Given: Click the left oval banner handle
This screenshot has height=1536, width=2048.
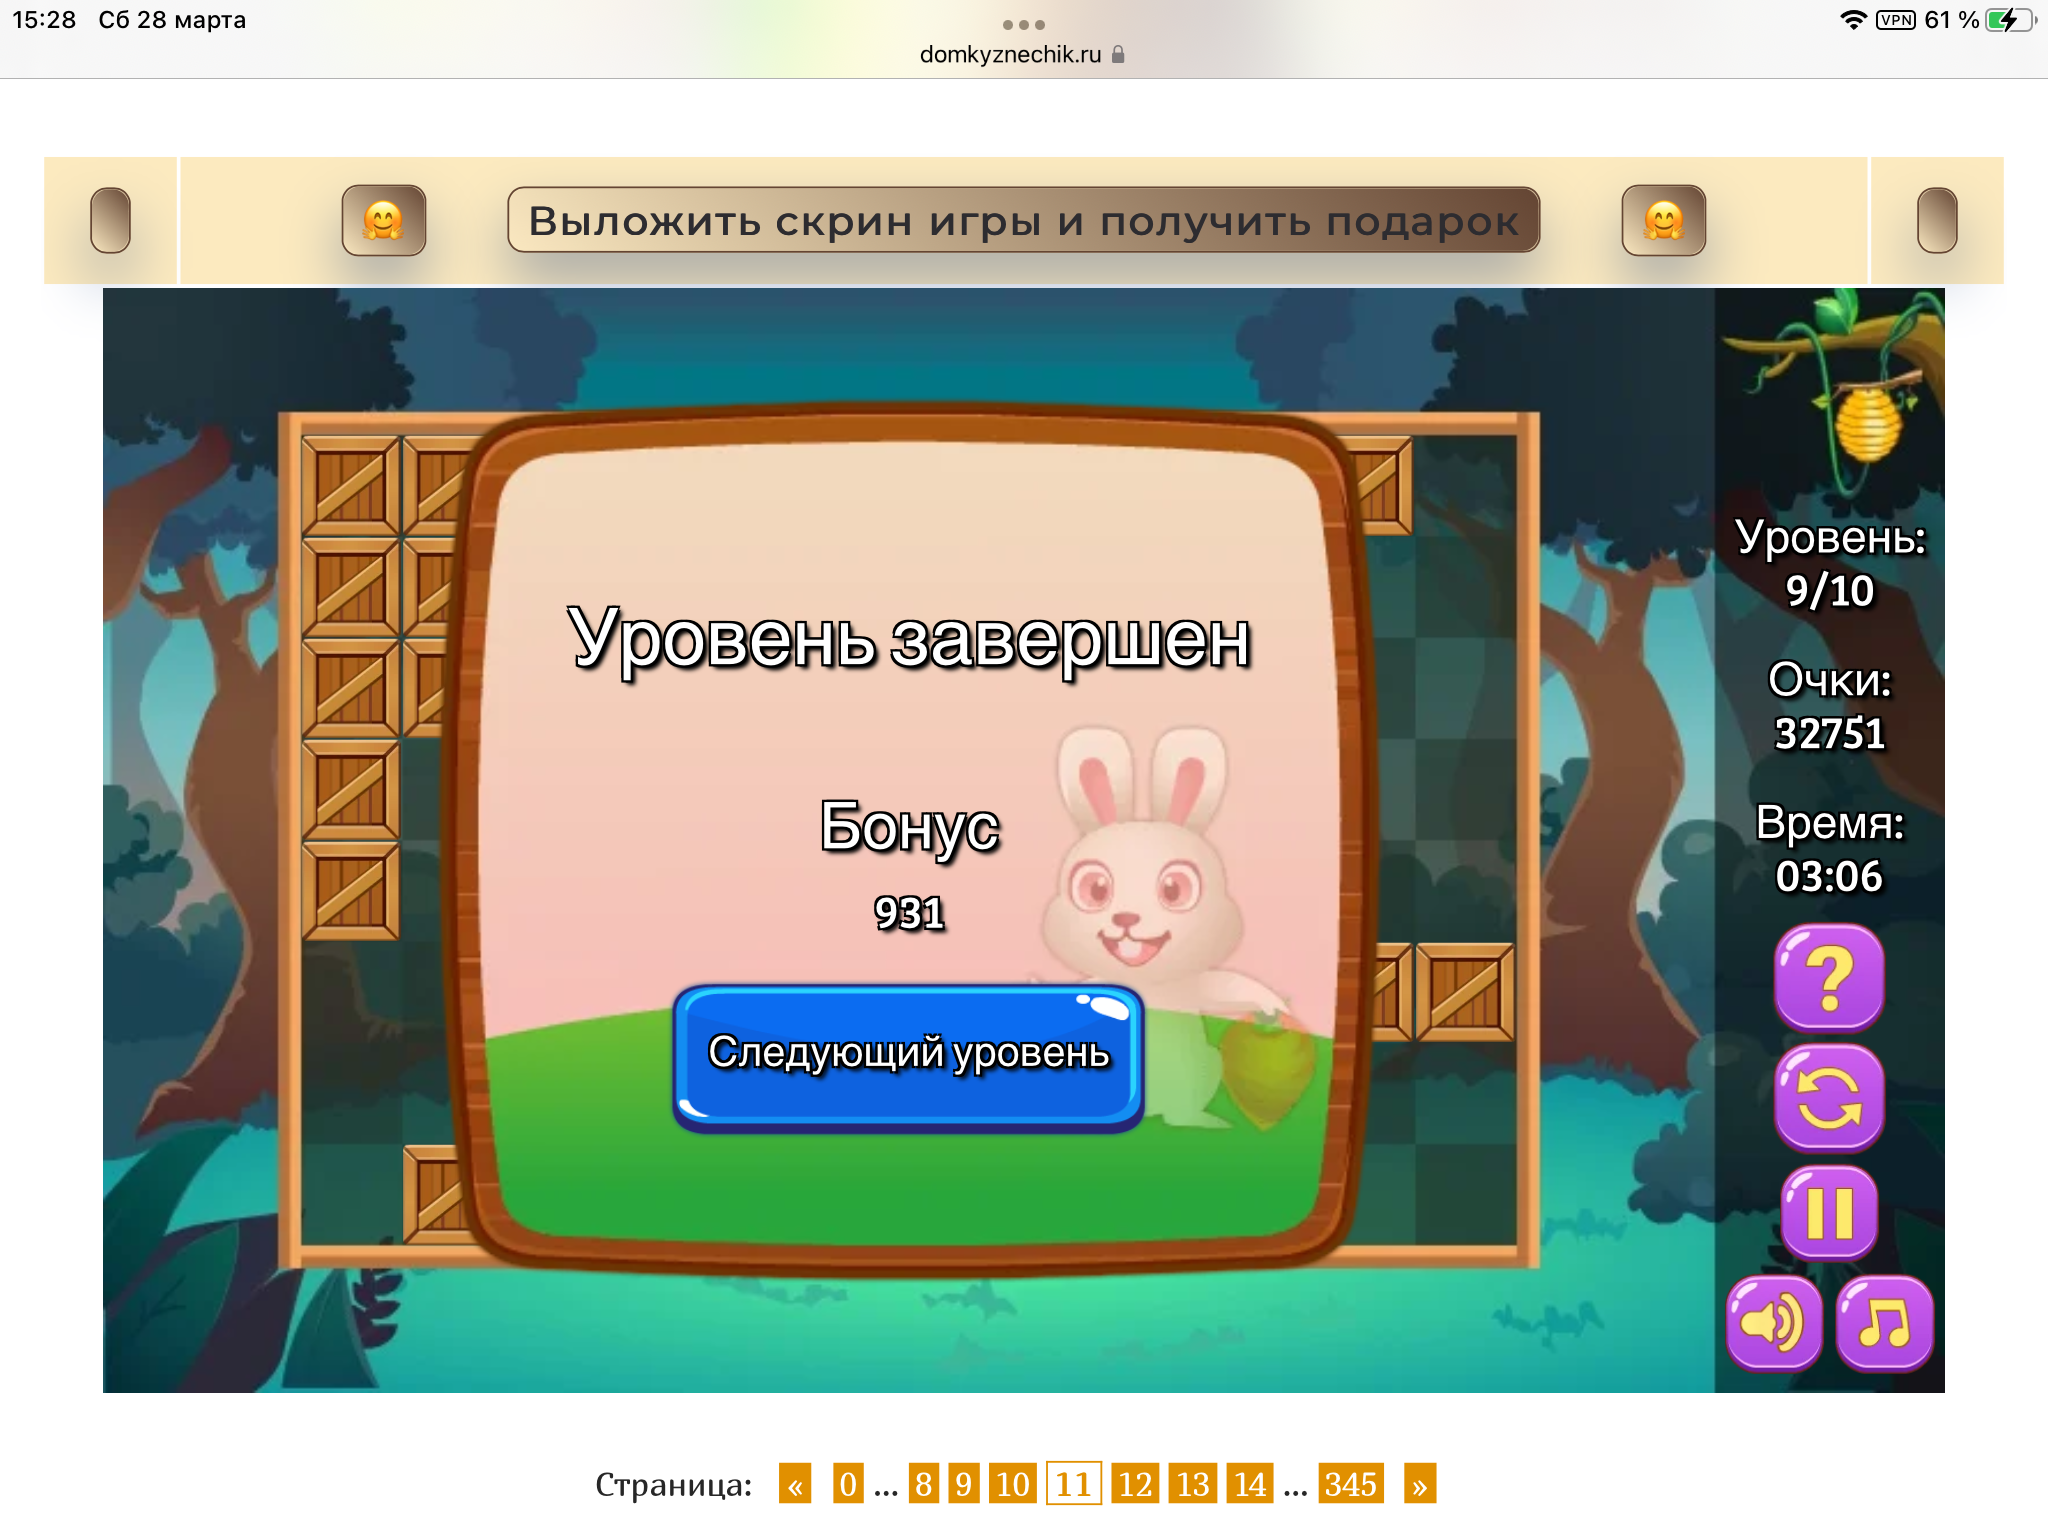Looking at the screenshot, I should click(x=111, y=220).
